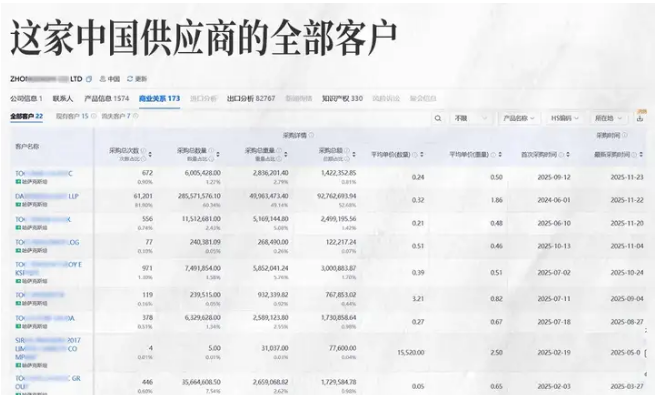Open the 知识产权 330 tab
This screenshot has height=395, width=656.
click(x=342, y=99)
